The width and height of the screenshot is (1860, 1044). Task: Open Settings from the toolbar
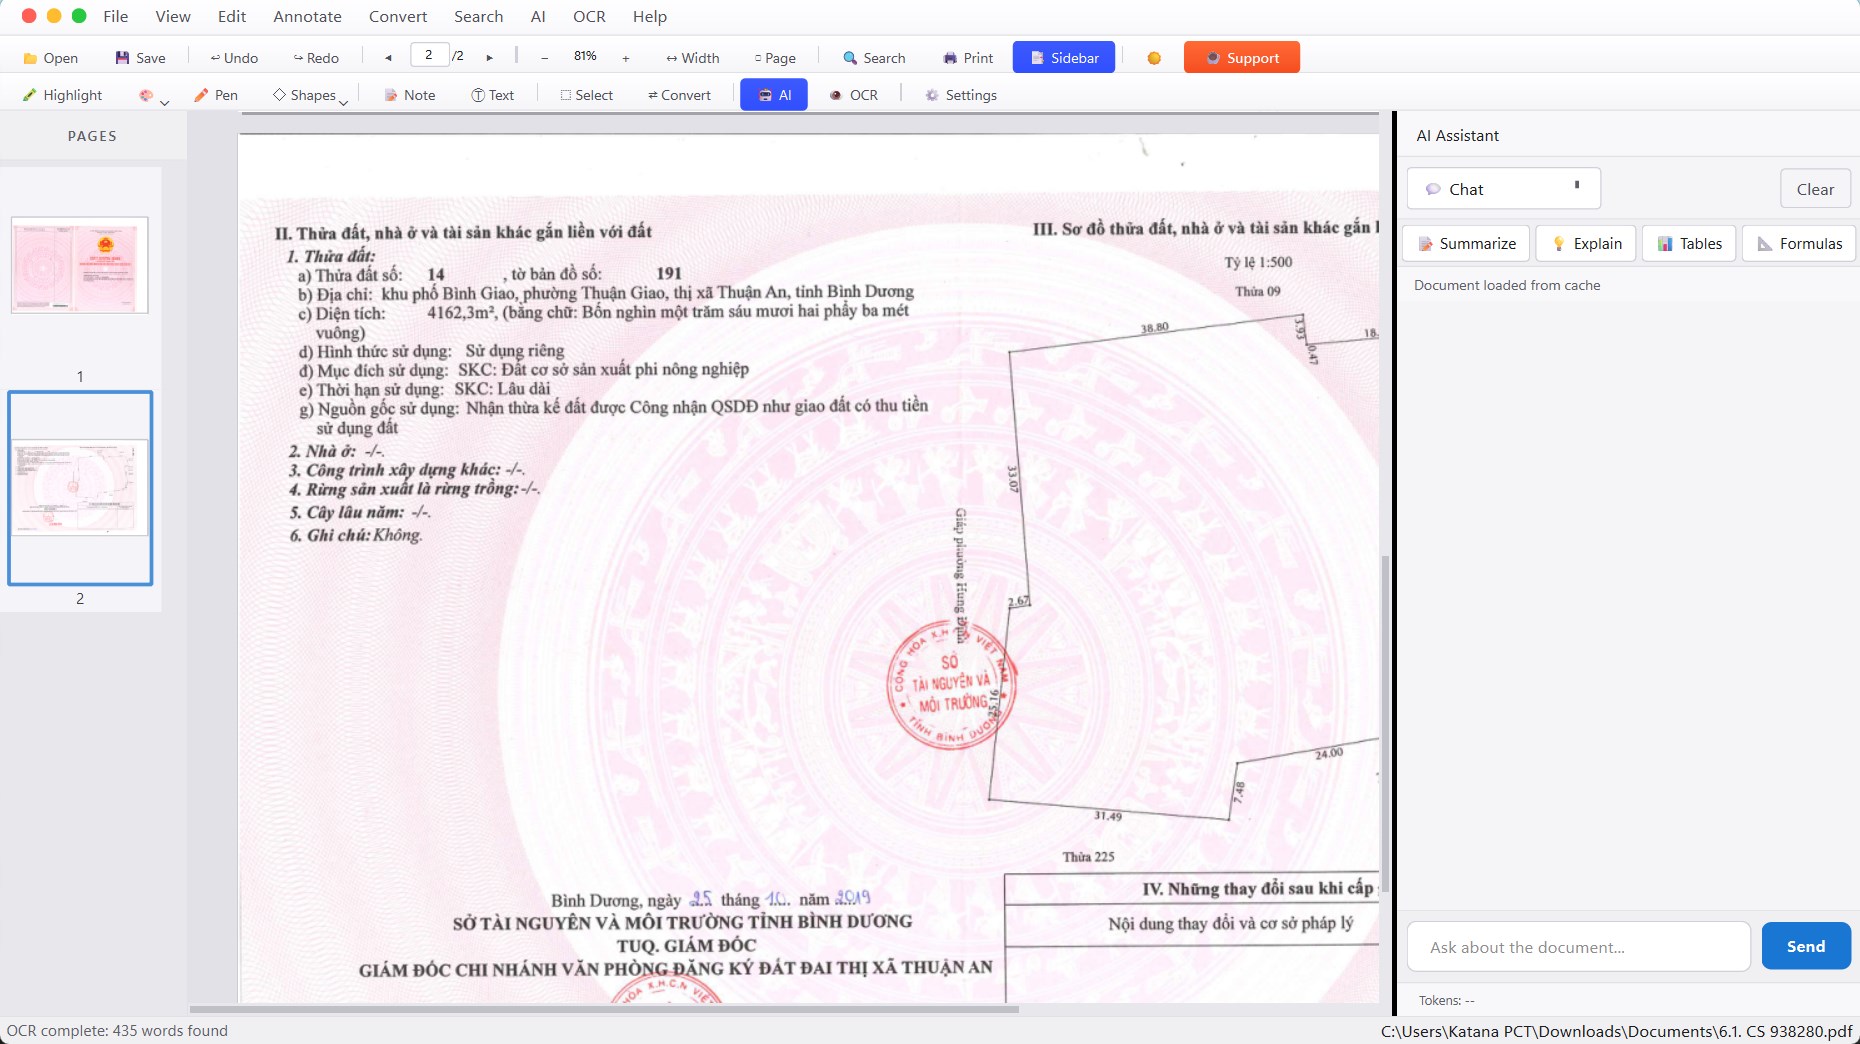[x=961, y=95]
